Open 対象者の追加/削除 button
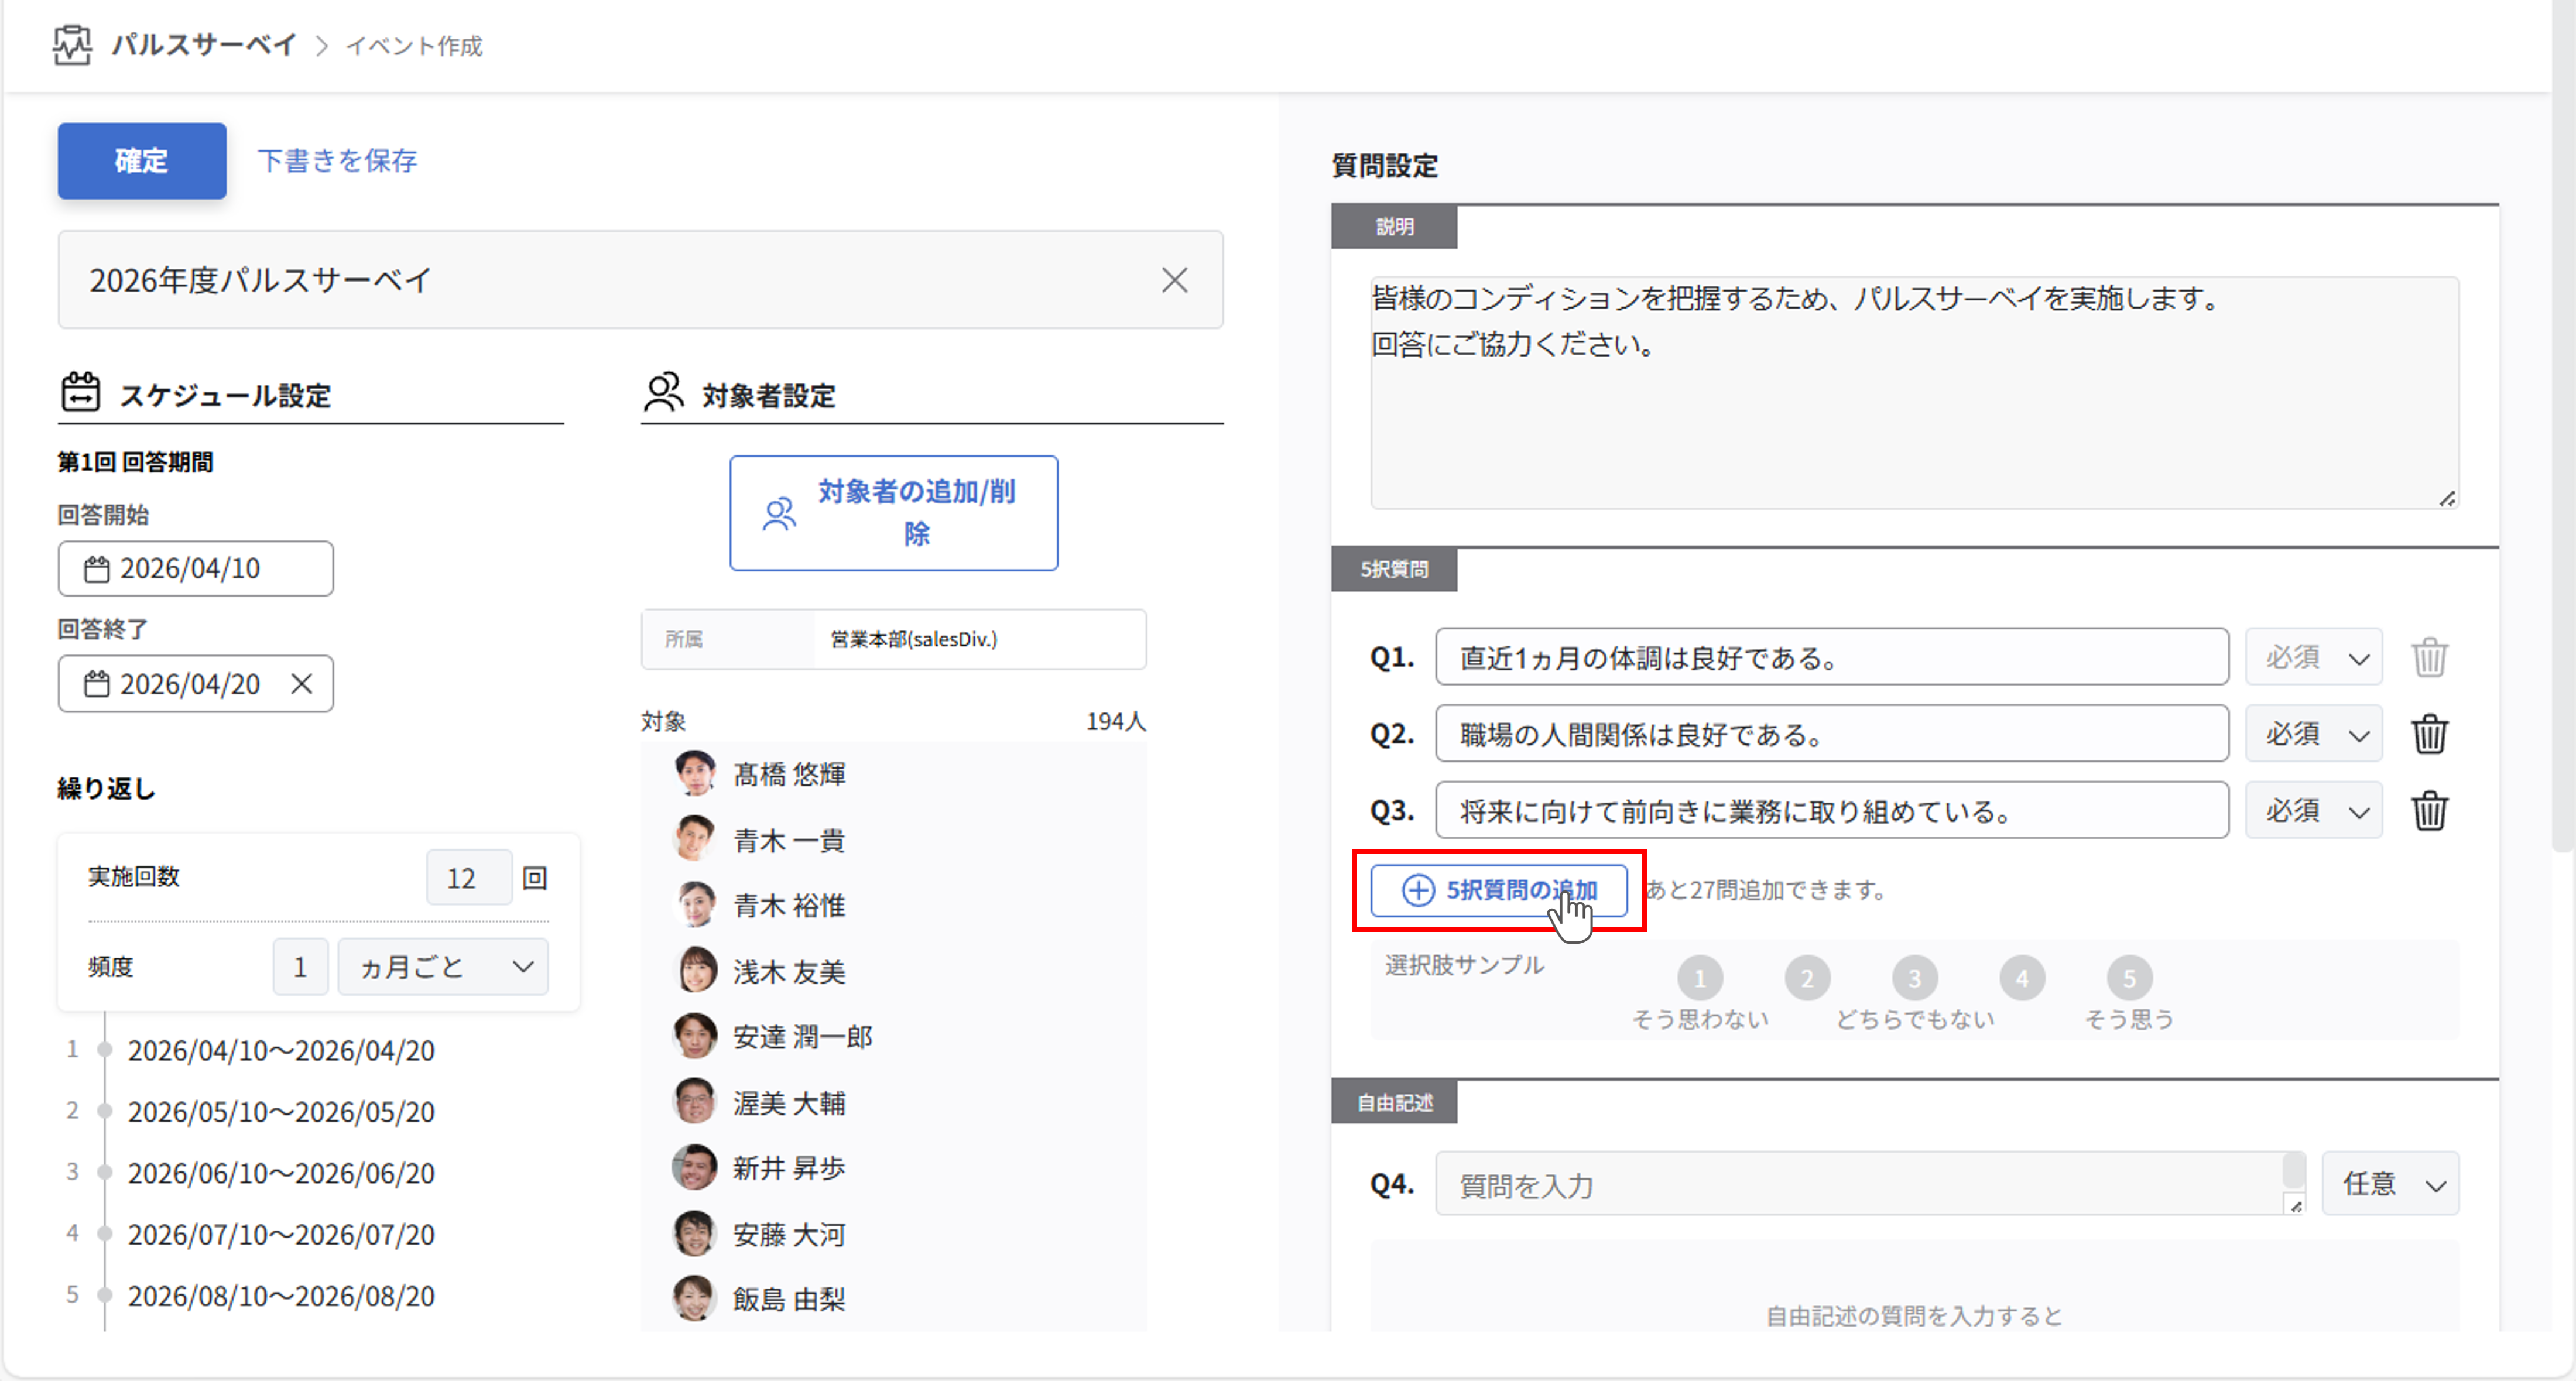2576x1381 pixels. click(x=893, y=513)
